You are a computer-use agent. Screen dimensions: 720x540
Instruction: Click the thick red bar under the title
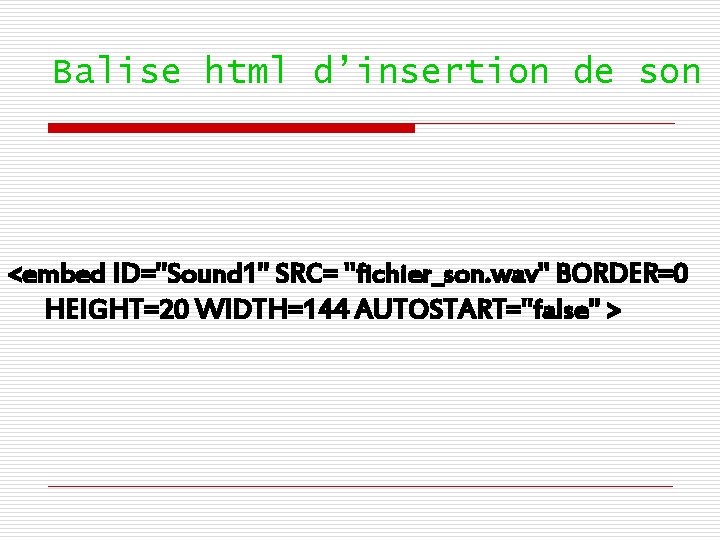tap(231, 128)
